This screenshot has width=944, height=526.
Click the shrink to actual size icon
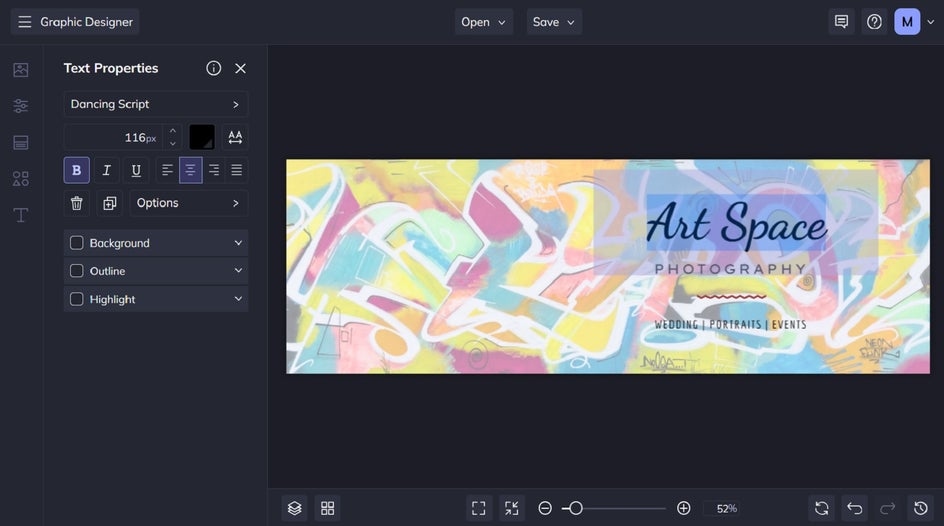click(x=512, y=509)
